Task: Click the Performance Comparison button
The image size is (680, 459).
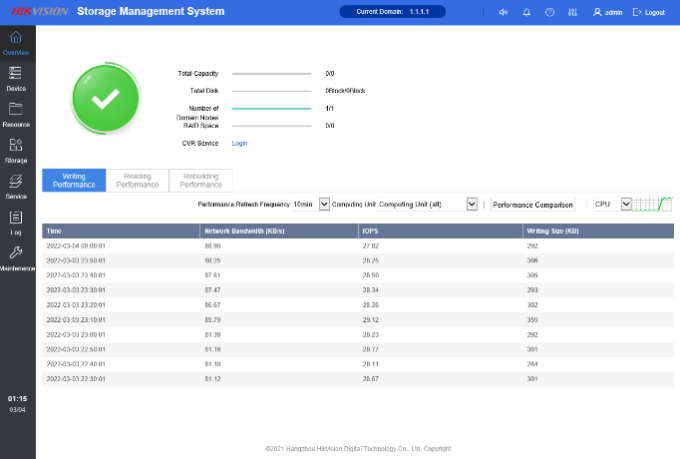Action: tap(533, 204)
